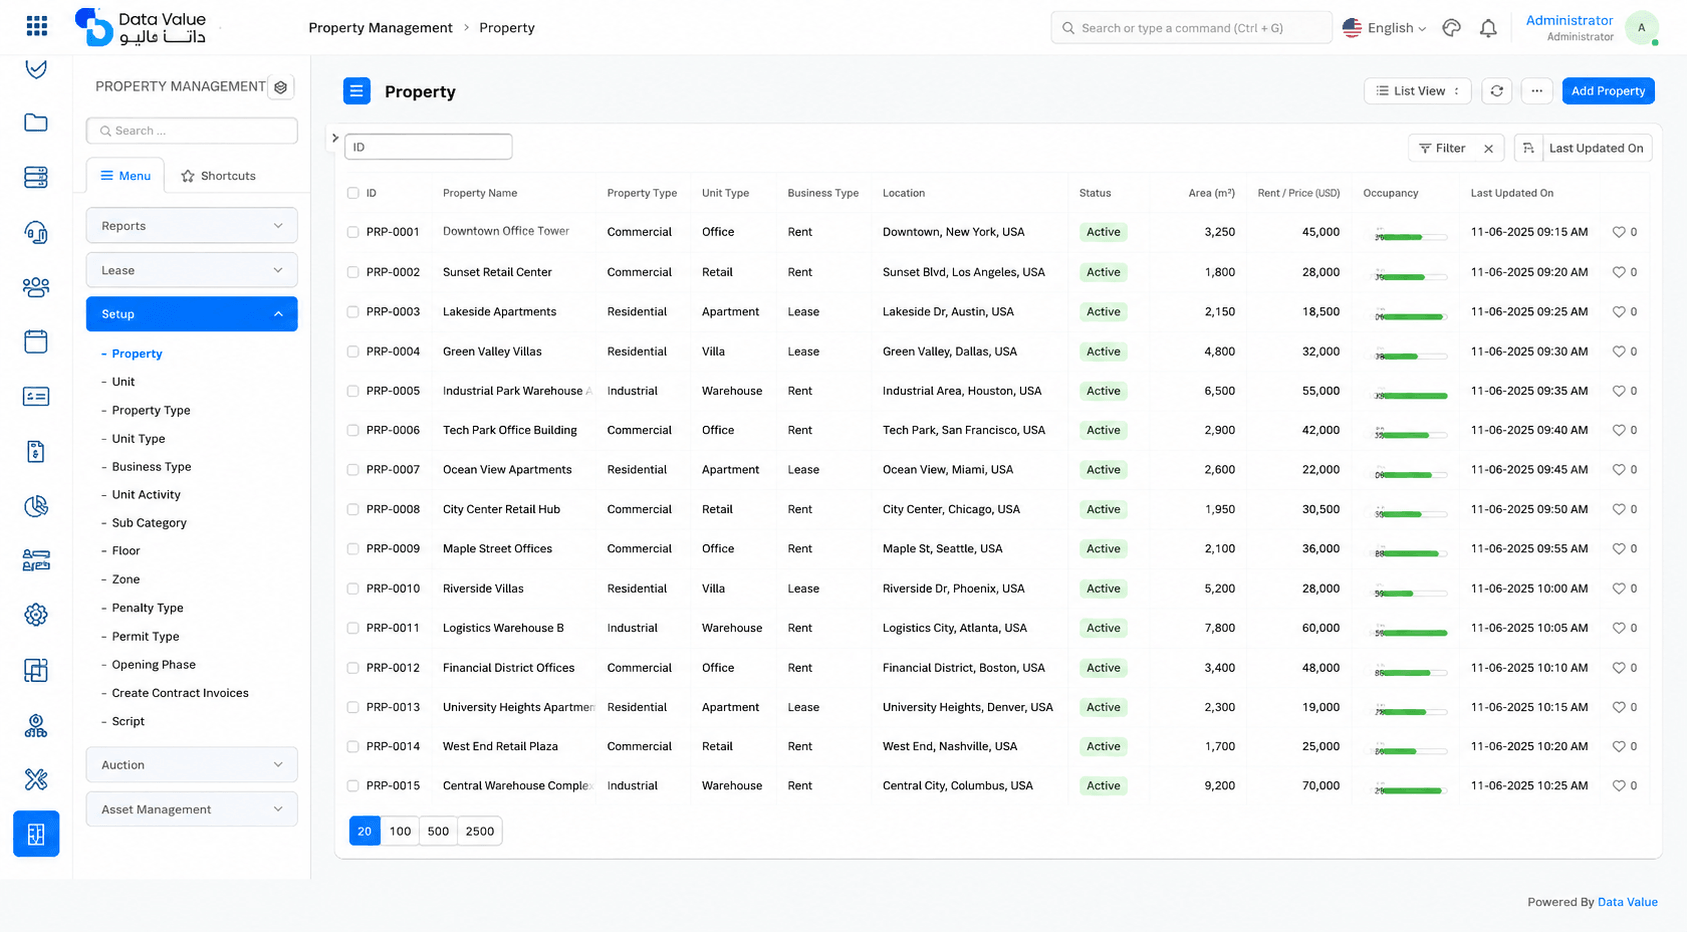Open the English language dropdown
The width and height of the screenshot is (1687, 932).
[1384, 28]
